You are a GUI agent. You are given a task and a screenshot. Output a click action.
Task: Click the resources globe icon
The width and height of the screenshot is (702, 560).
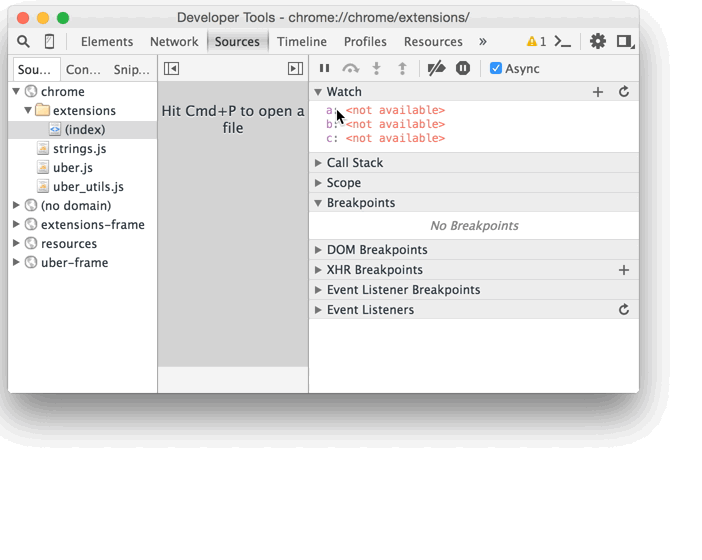click(31, 243)
